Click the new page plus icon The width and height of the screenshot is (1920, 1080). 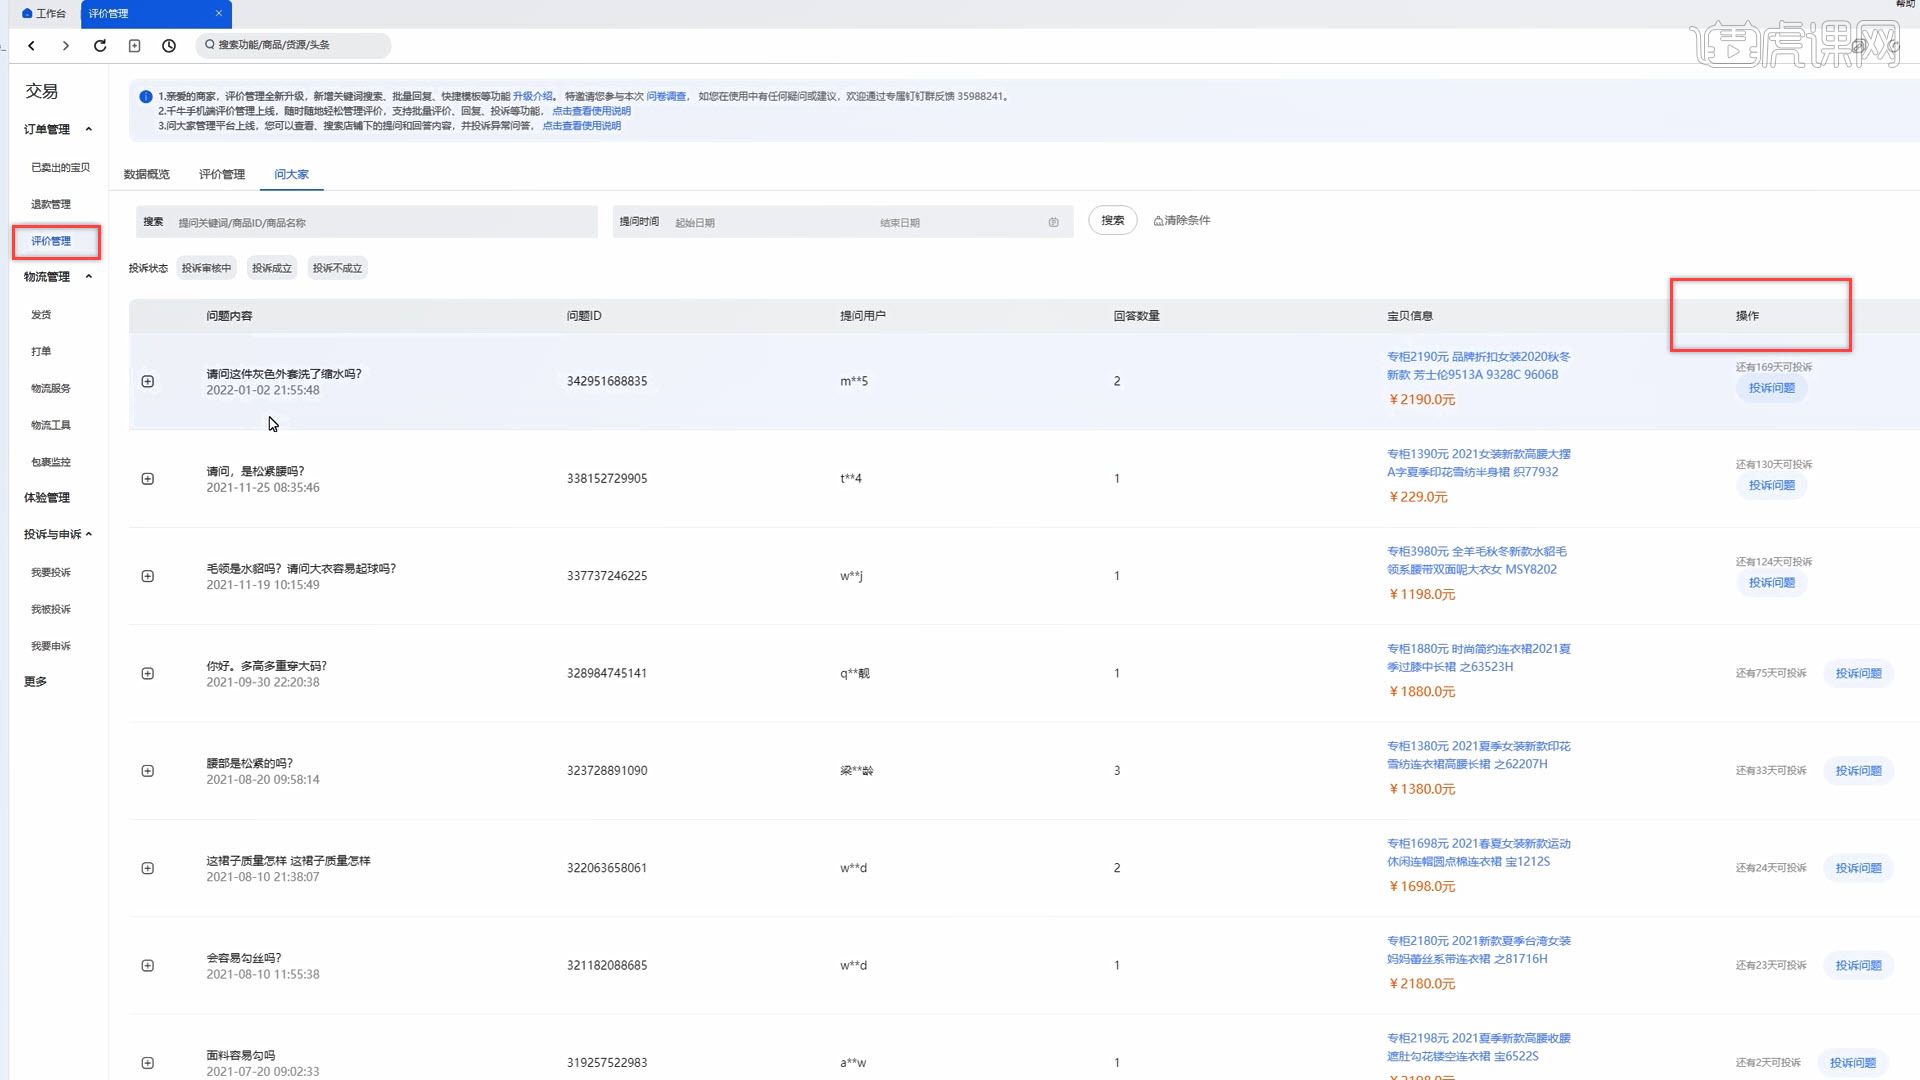(x=135, y=46)
